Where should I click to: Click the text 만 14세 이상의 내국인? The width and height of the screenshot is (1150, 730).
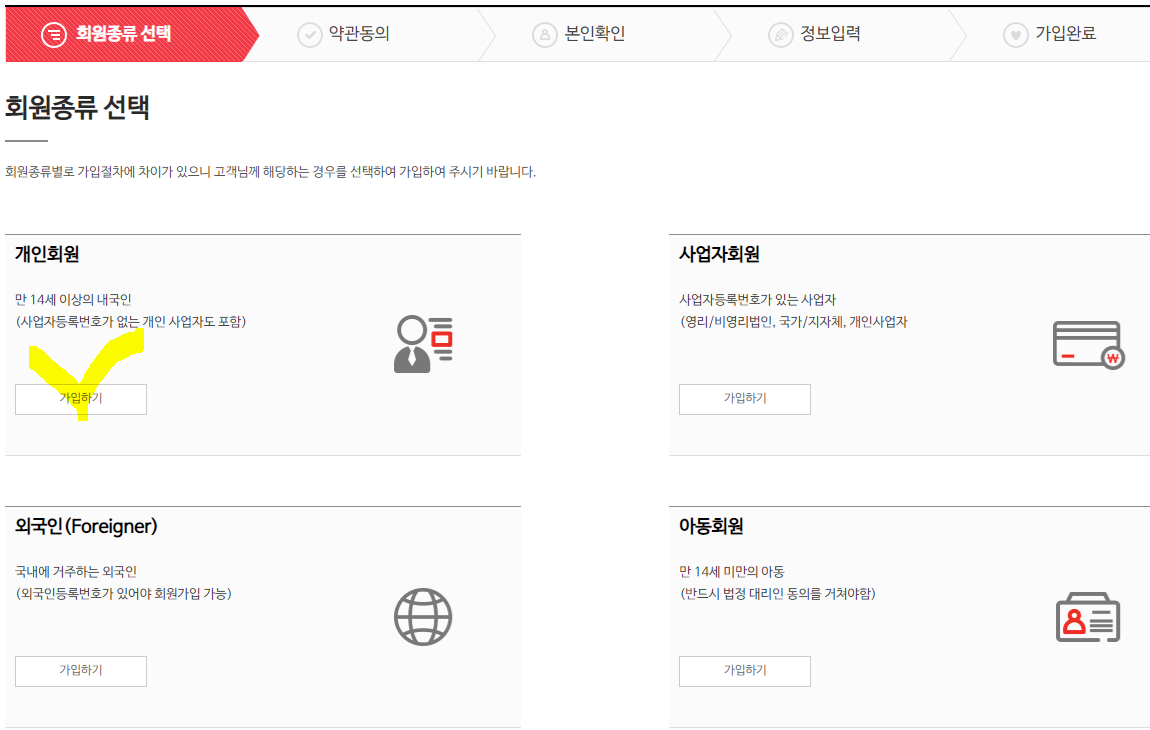click(73, 299)
